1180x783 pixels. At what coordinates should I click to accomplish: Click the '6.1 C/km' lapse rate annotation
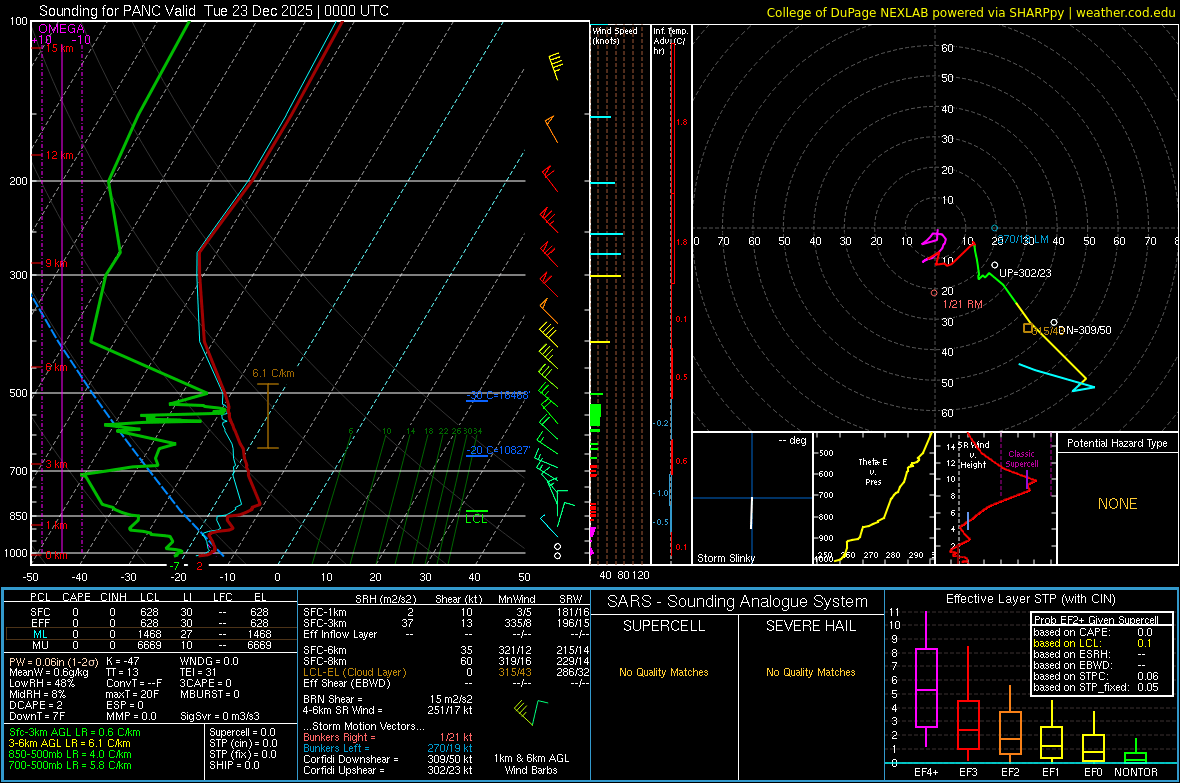click(x=273, y=373)
